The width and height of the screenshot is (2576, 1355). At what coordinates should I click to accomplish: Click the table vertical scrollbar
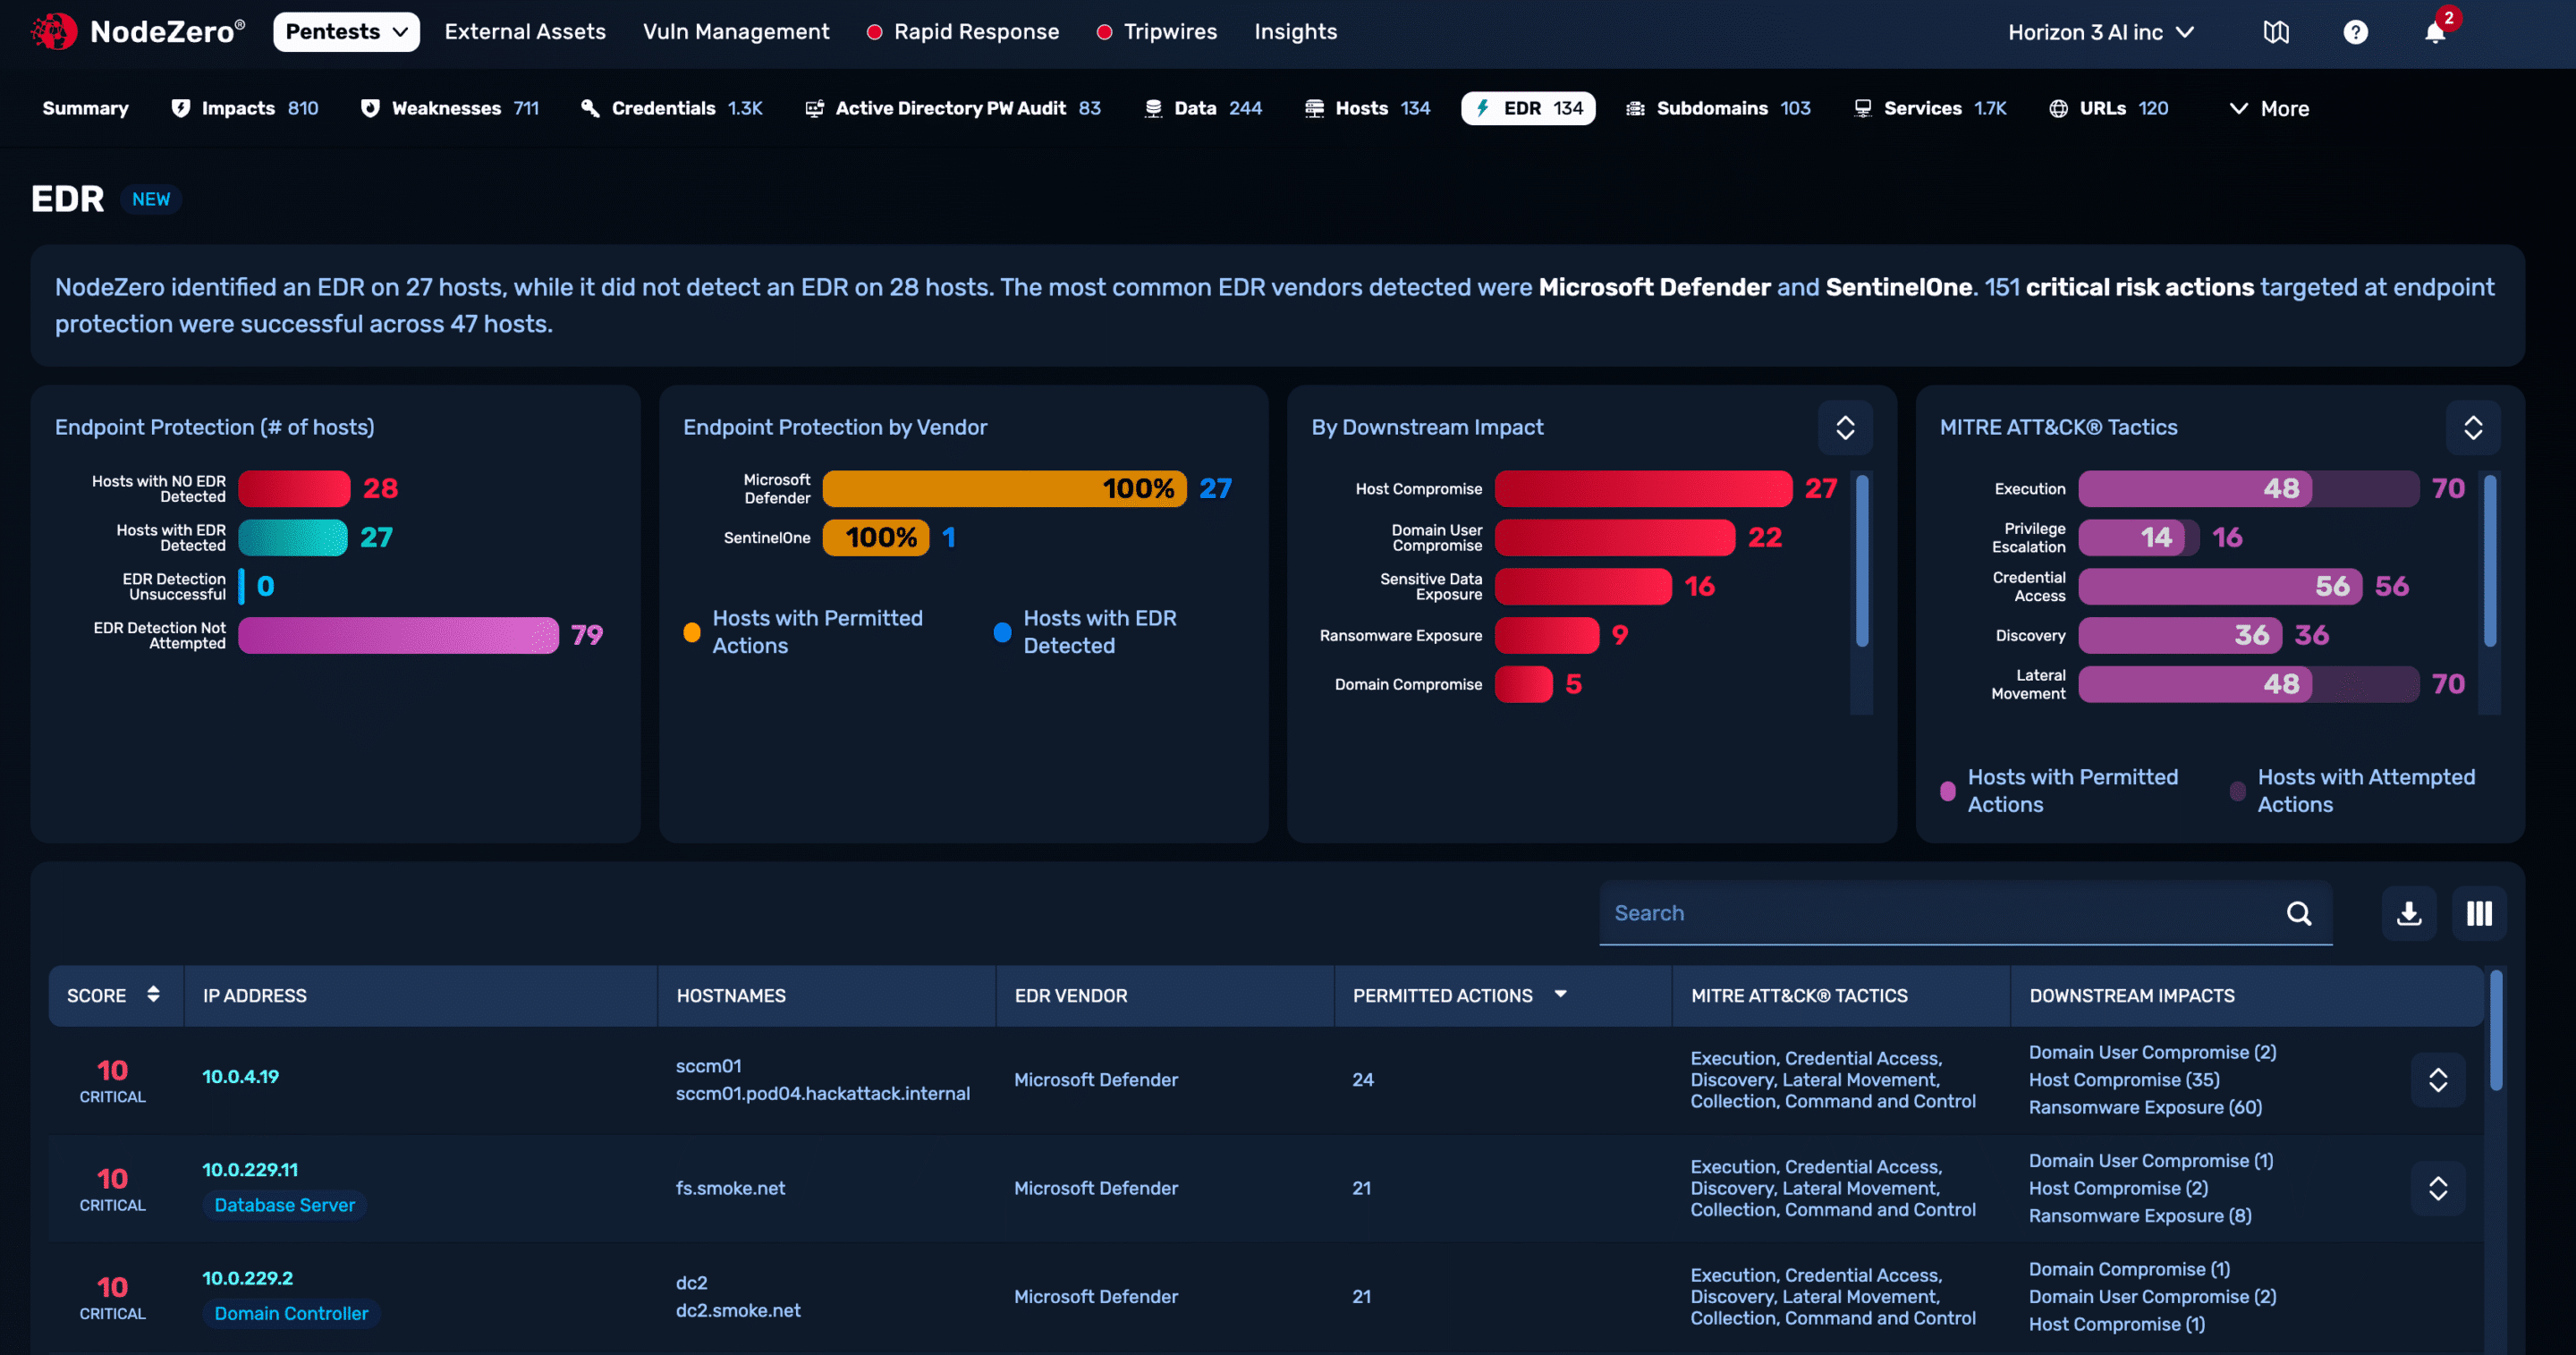pos(2496,1030)
